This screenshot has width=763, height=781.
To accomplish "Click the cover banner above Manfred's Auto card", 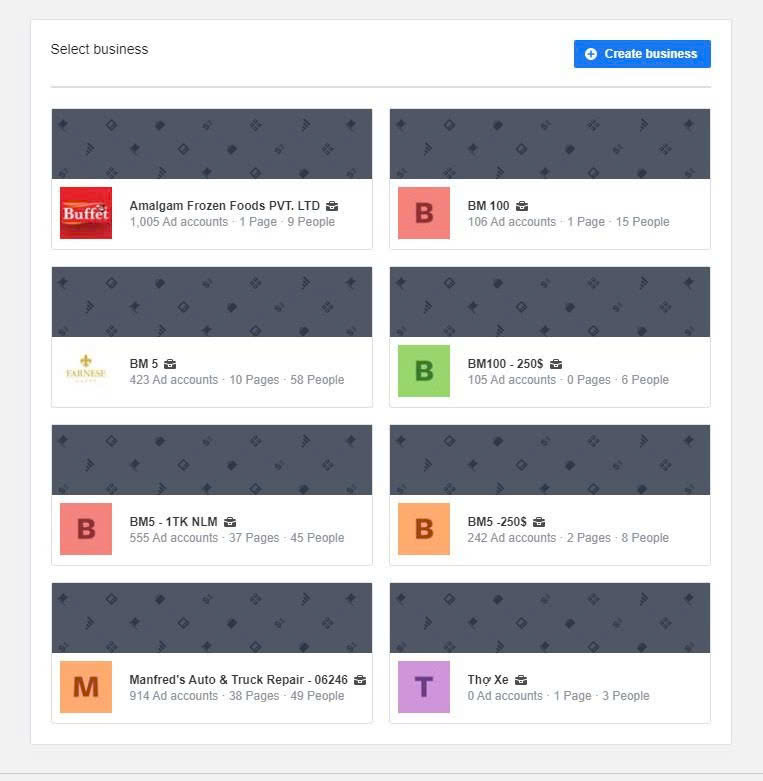I will click(x=212, y=618).
